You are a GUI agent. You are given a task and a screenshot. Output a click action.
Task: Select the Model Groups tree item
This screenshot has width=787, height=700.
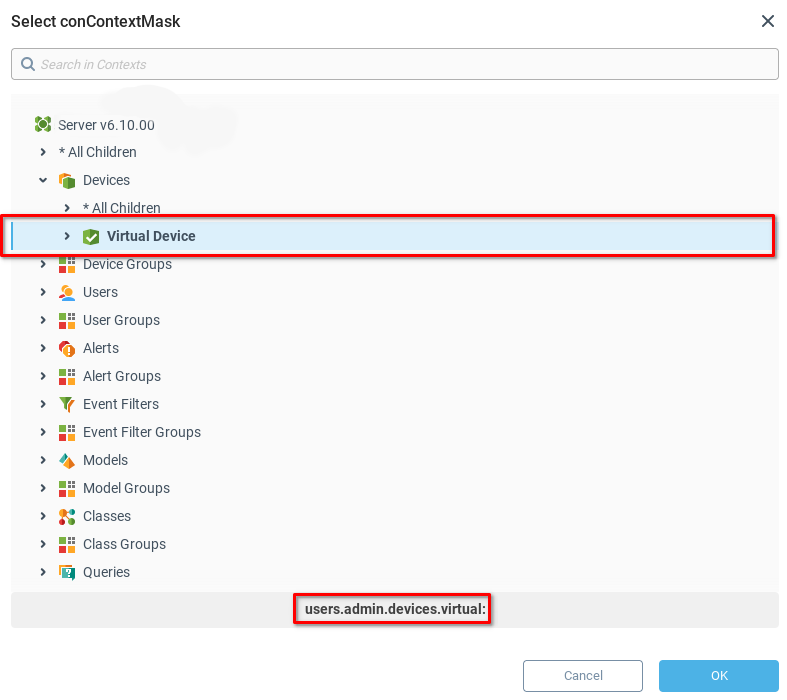(126, 488)
